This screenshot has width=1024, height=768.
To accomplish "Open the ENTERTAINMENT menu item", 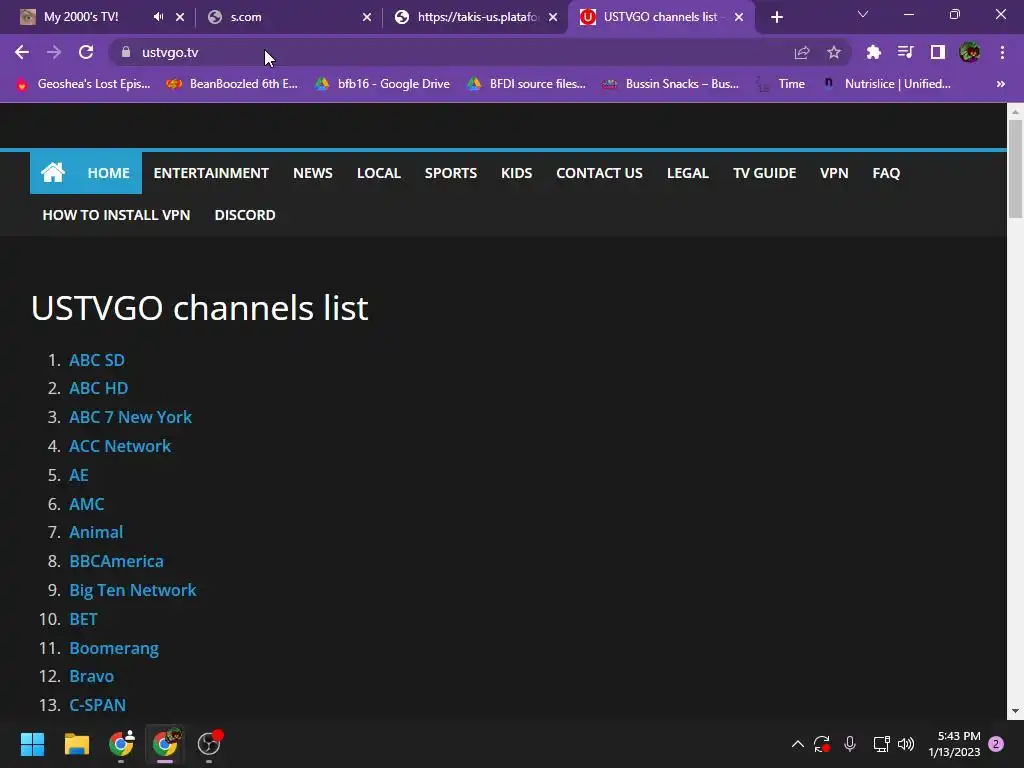I will tap(211, 173).
